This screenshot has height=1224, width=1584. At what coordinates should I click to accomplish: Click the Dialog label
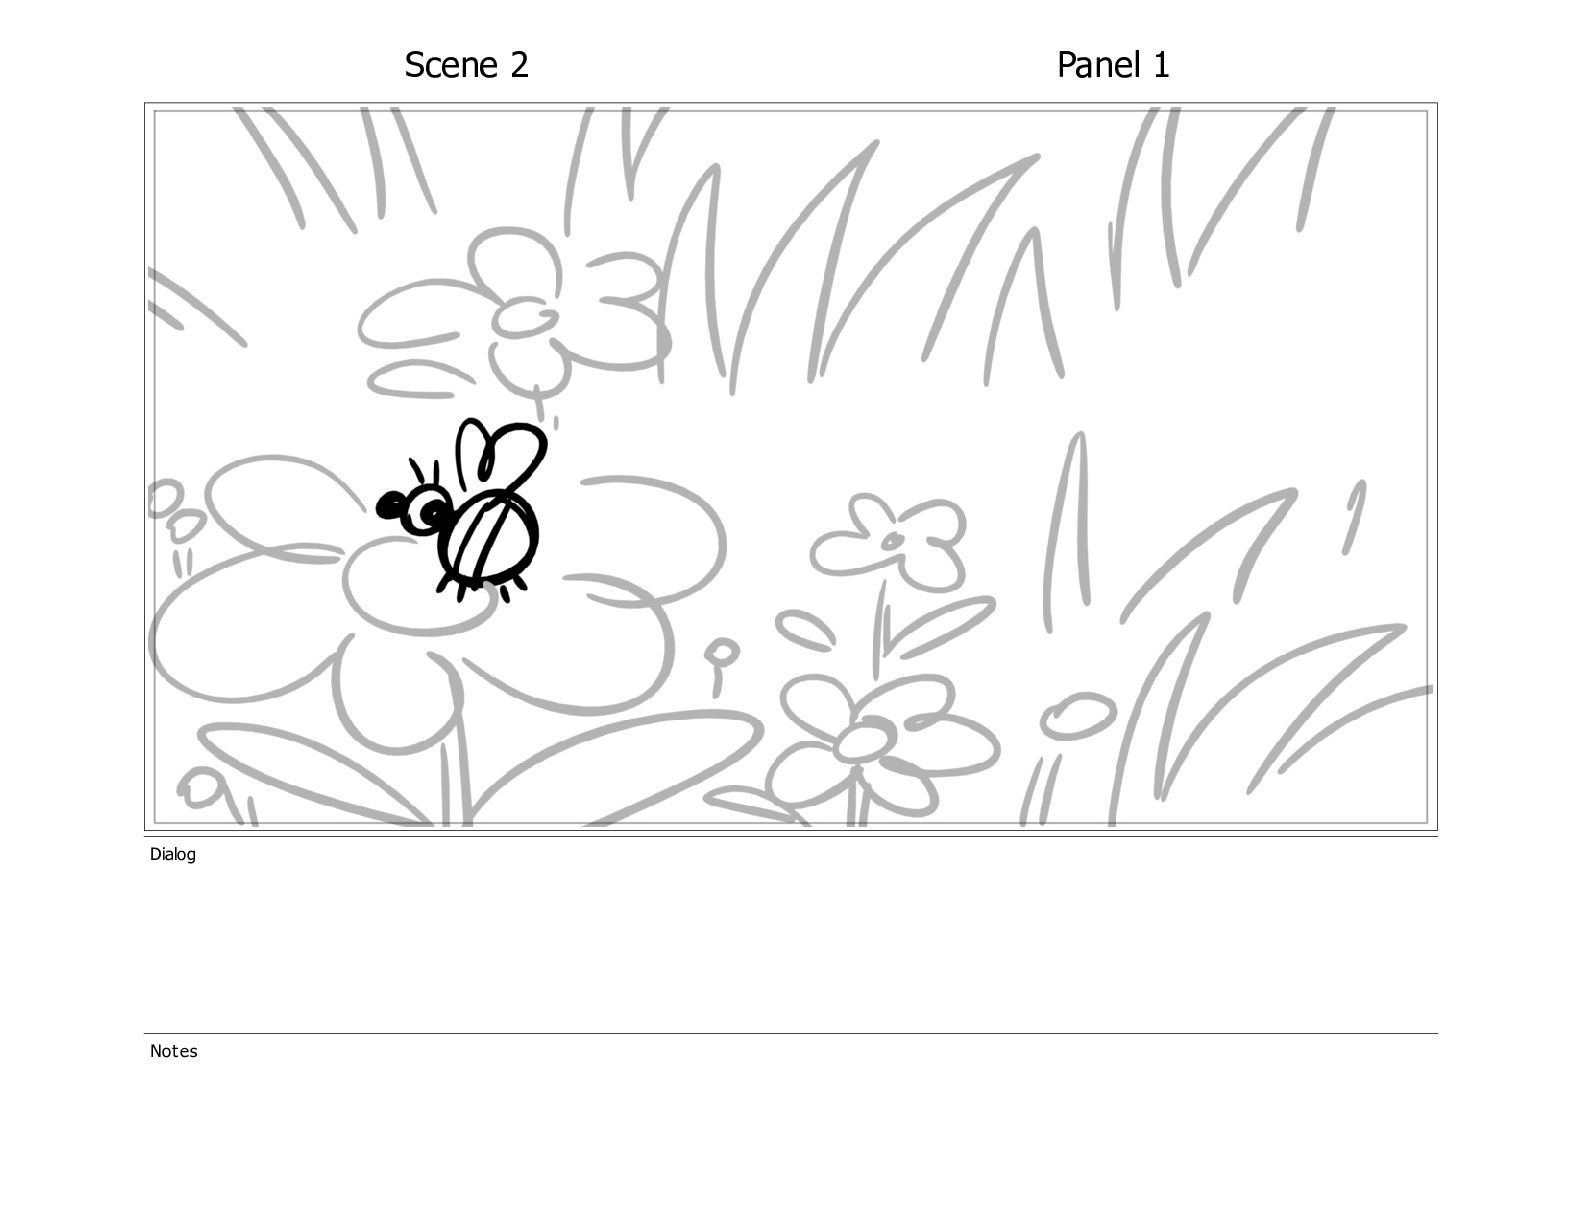click(x=173, y=854)
